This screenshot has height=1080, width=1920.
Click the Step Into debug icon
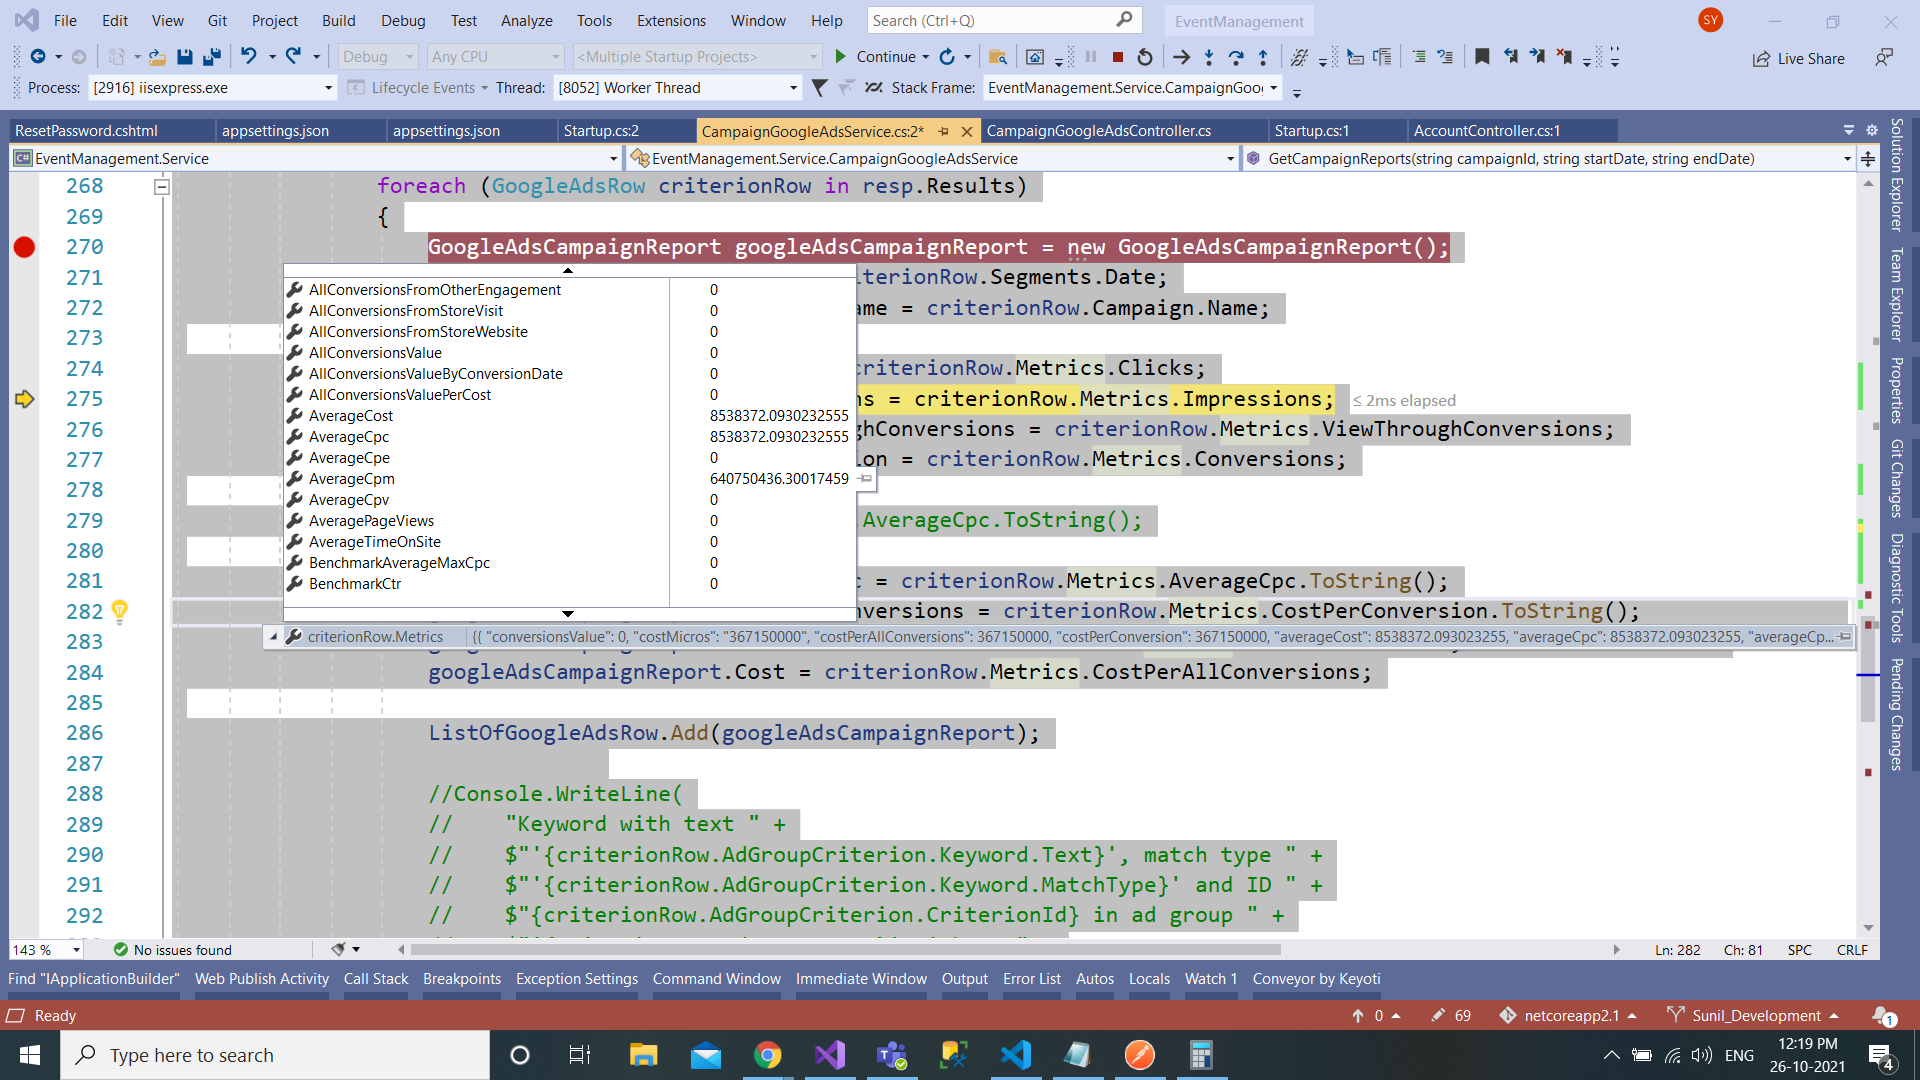click(1209, 57)
